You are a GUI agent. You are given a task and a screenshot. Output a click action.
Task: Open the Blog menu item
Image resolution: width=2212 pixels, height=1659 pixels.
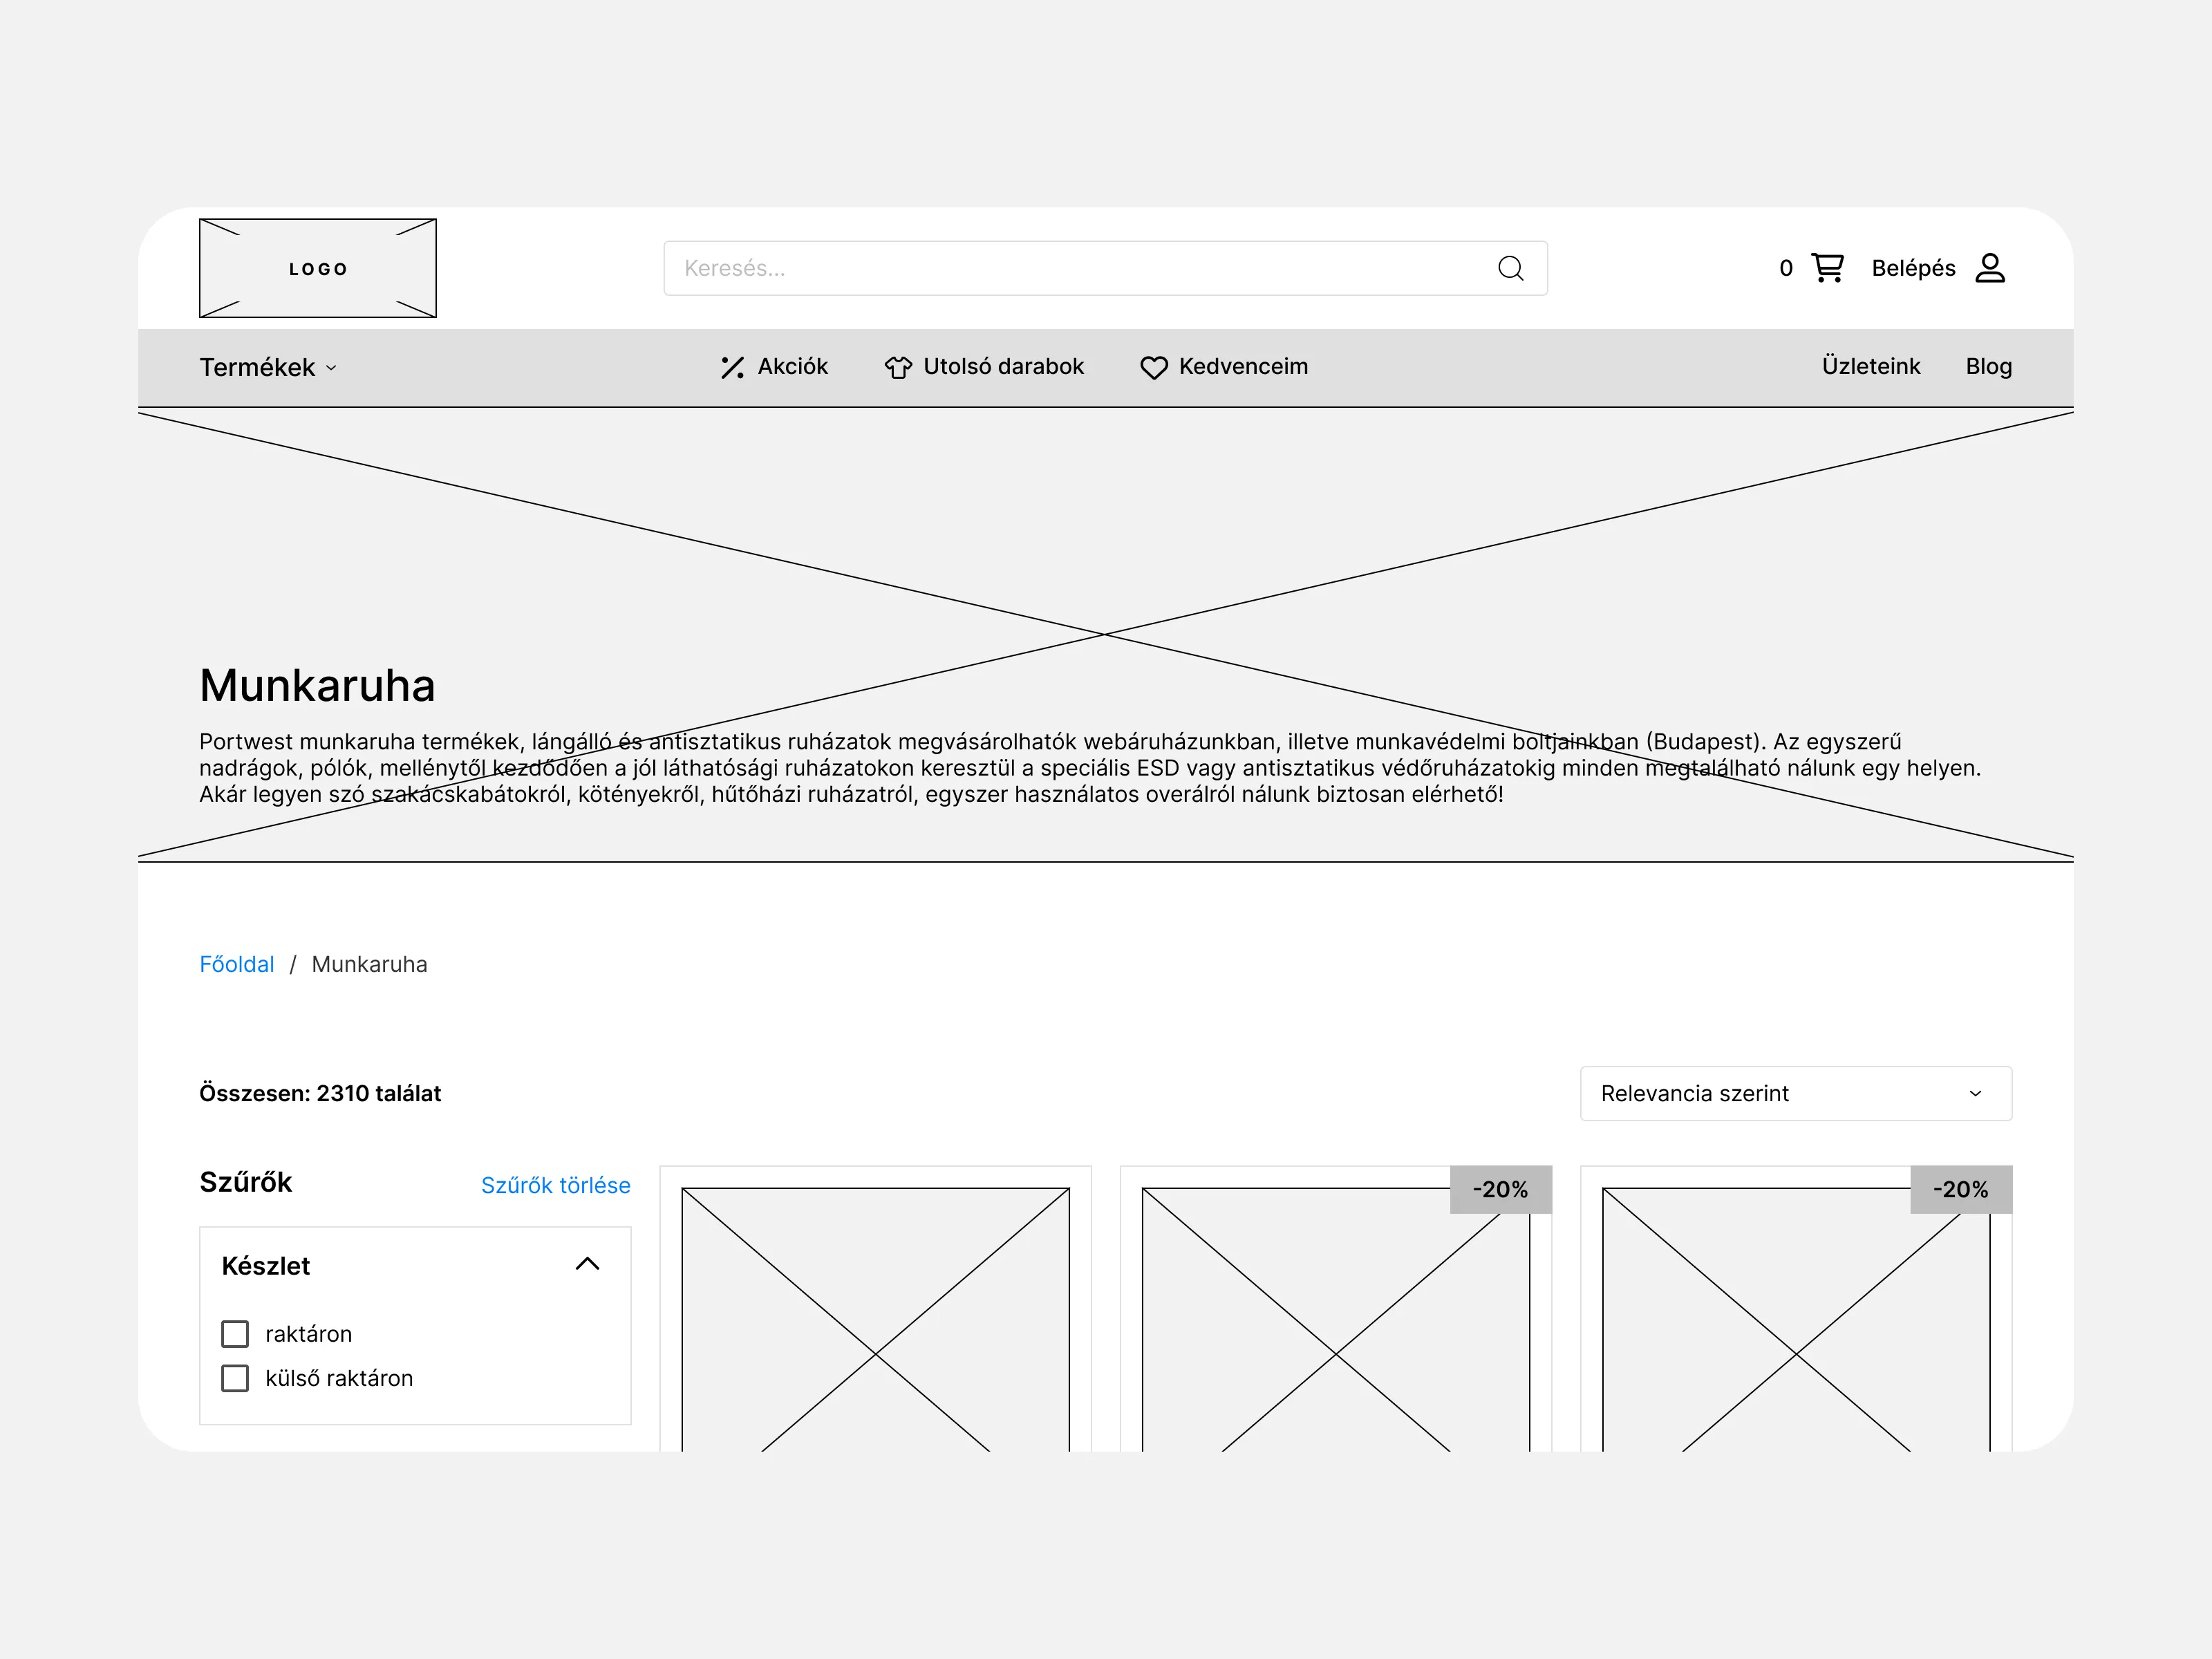(x=1988, y=366)
